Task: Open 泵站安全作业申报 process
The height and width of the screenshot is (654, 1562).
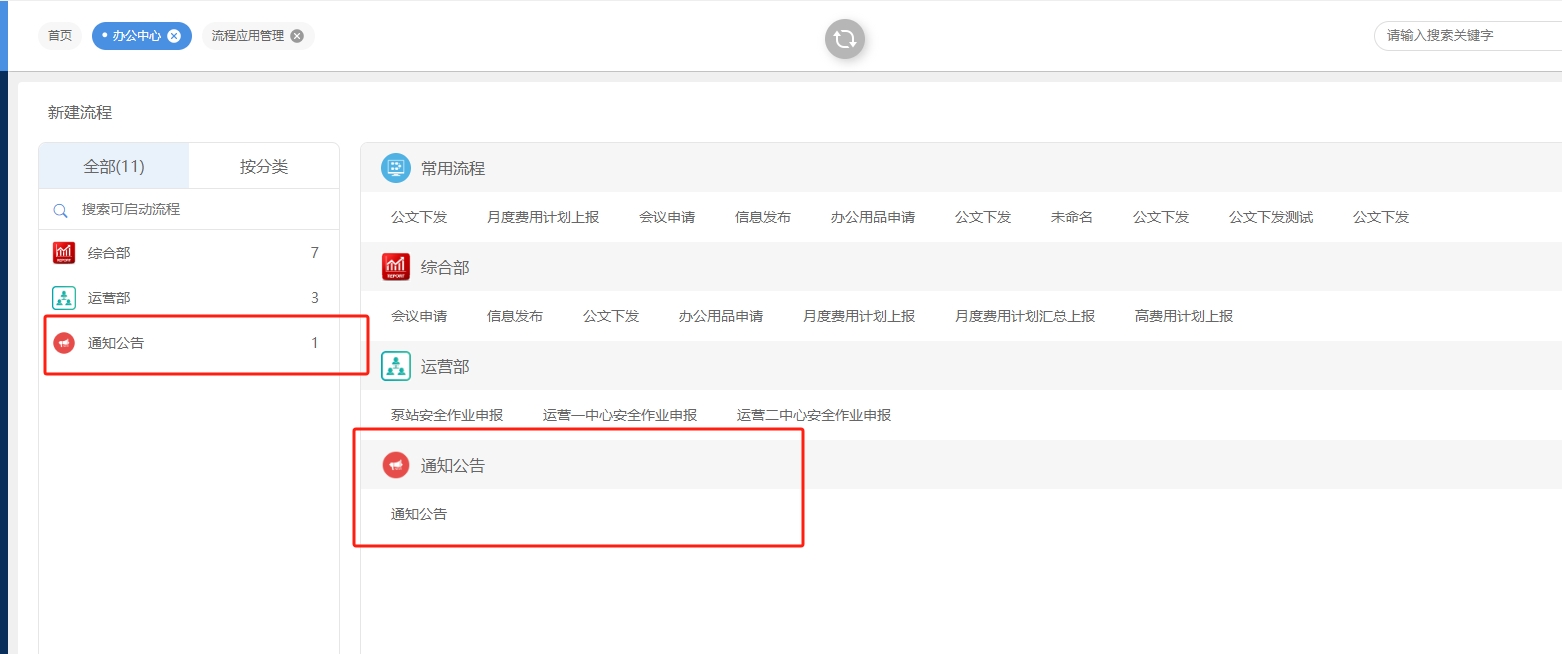Action: coord(447,415)
